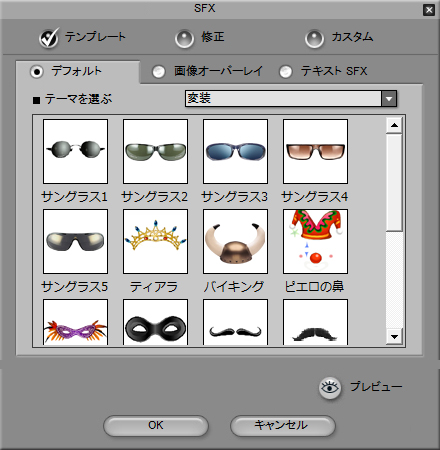Screen dimensions: 440x450
Task: Choose the サングラス2 green sunglasses effect
Action: click(x=155, y=151)
